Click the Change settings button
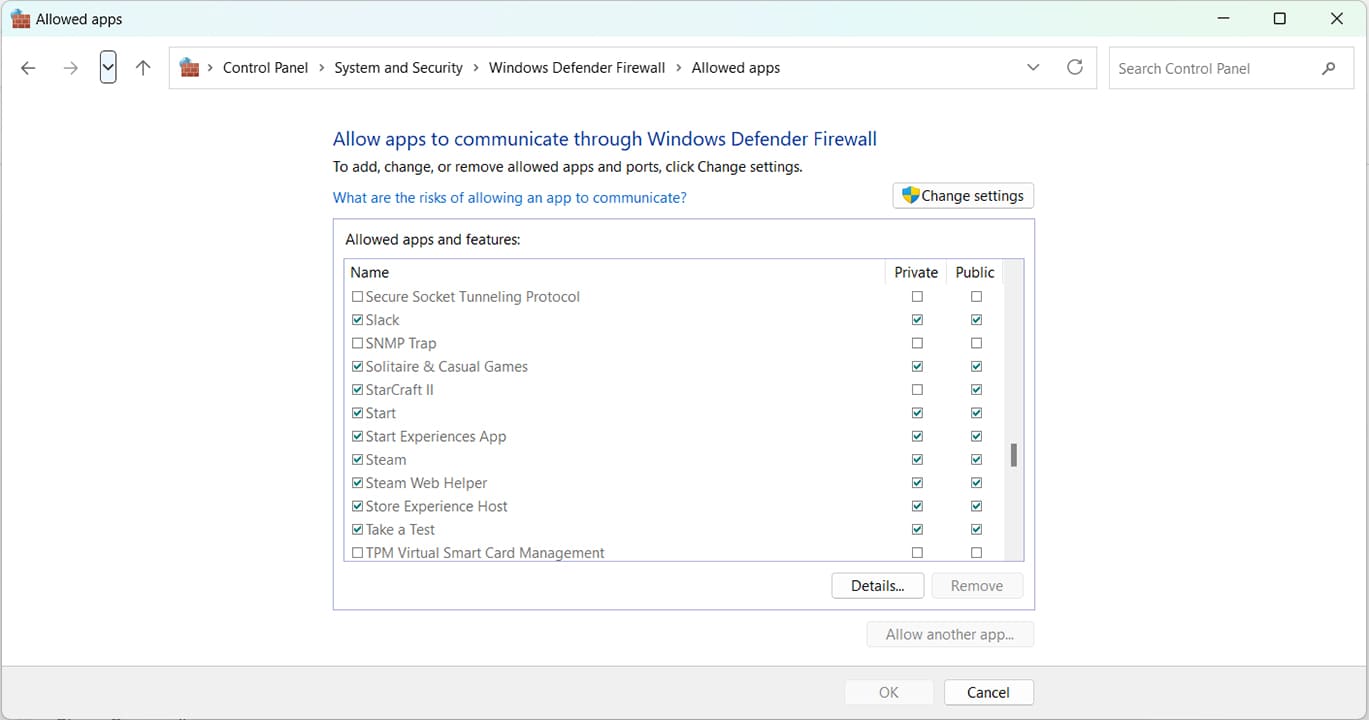This screenshot has width=1369, height=720. point(963,196)
